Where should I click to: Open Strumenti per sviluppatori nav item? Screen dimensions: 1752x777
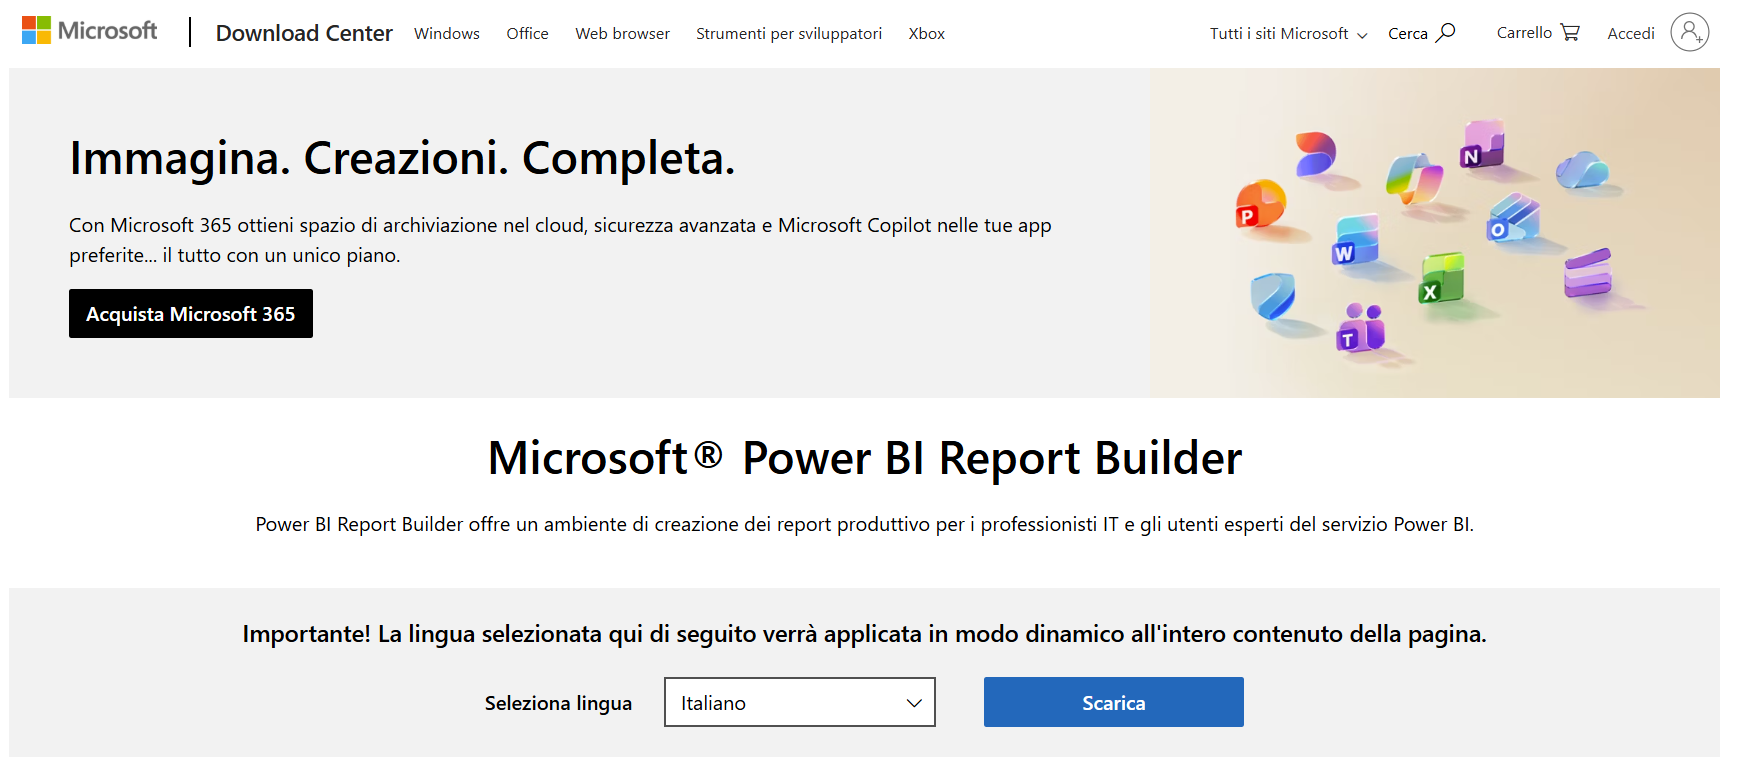coord(789,34)
